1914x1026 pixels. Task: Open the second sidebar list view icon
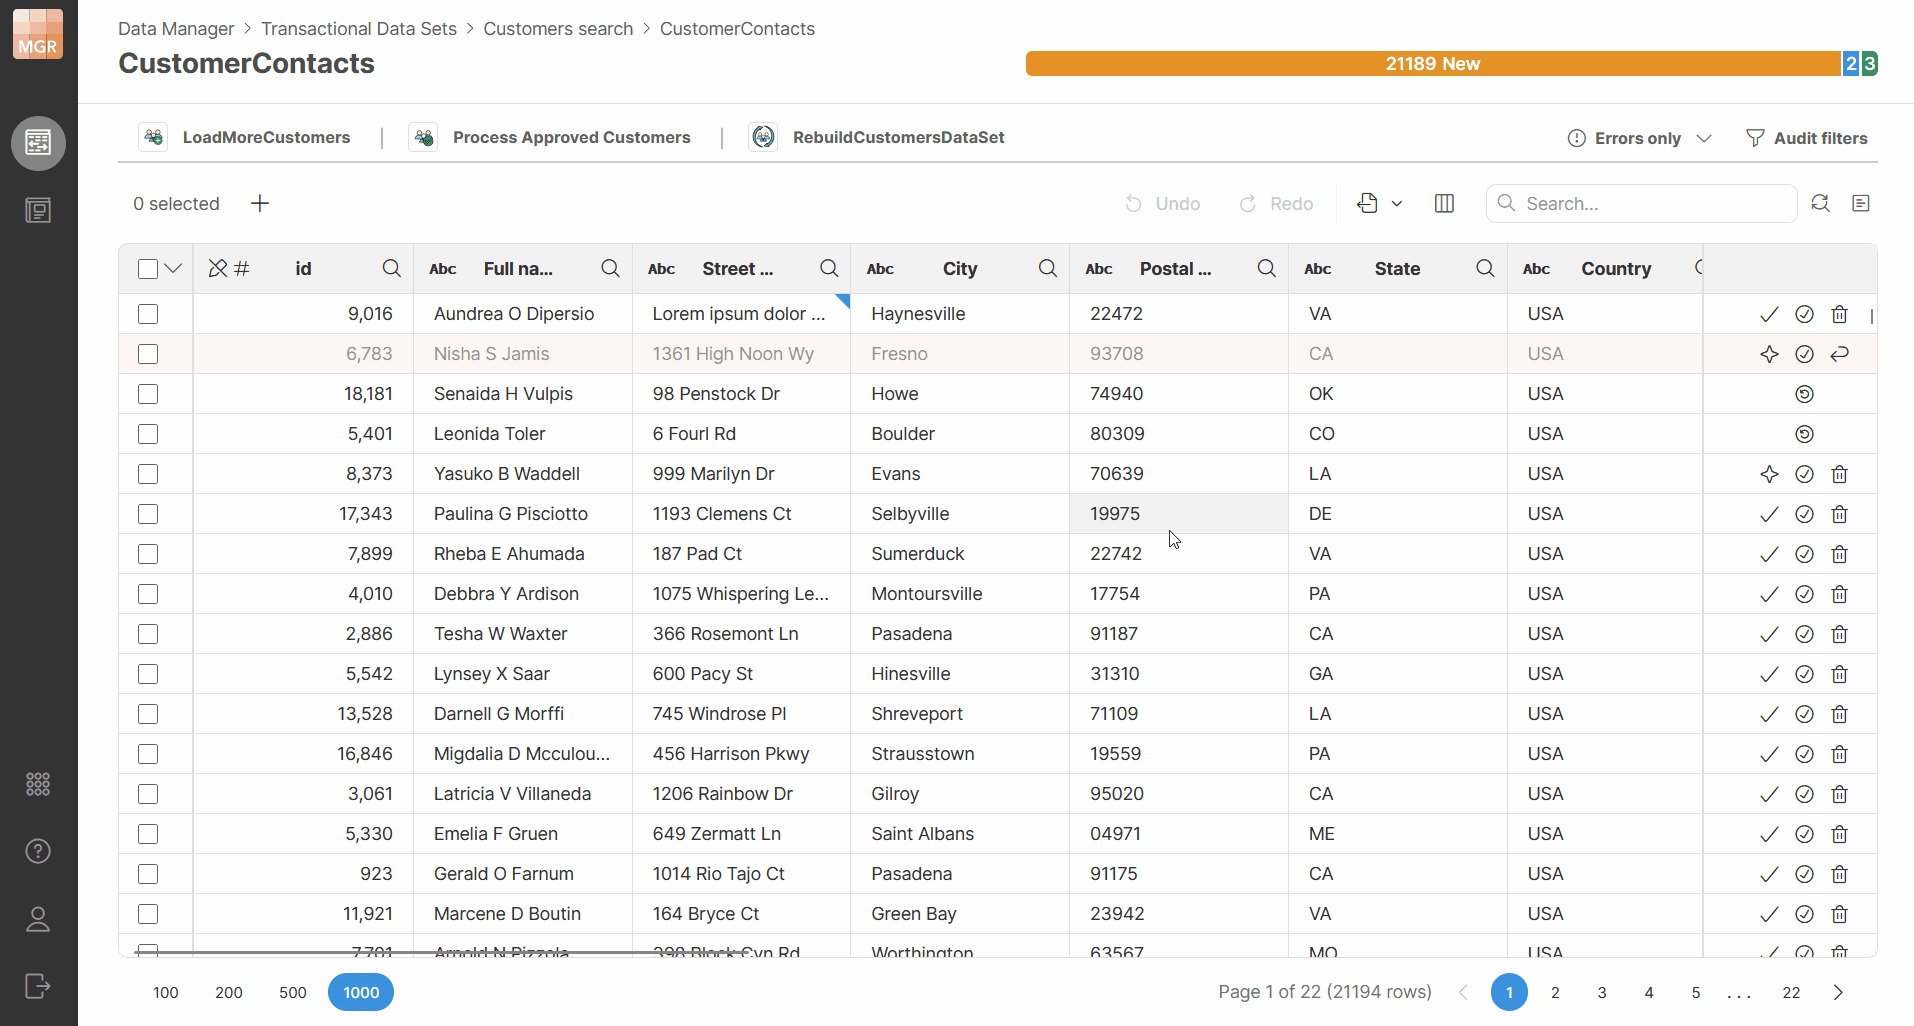point(38,210)
